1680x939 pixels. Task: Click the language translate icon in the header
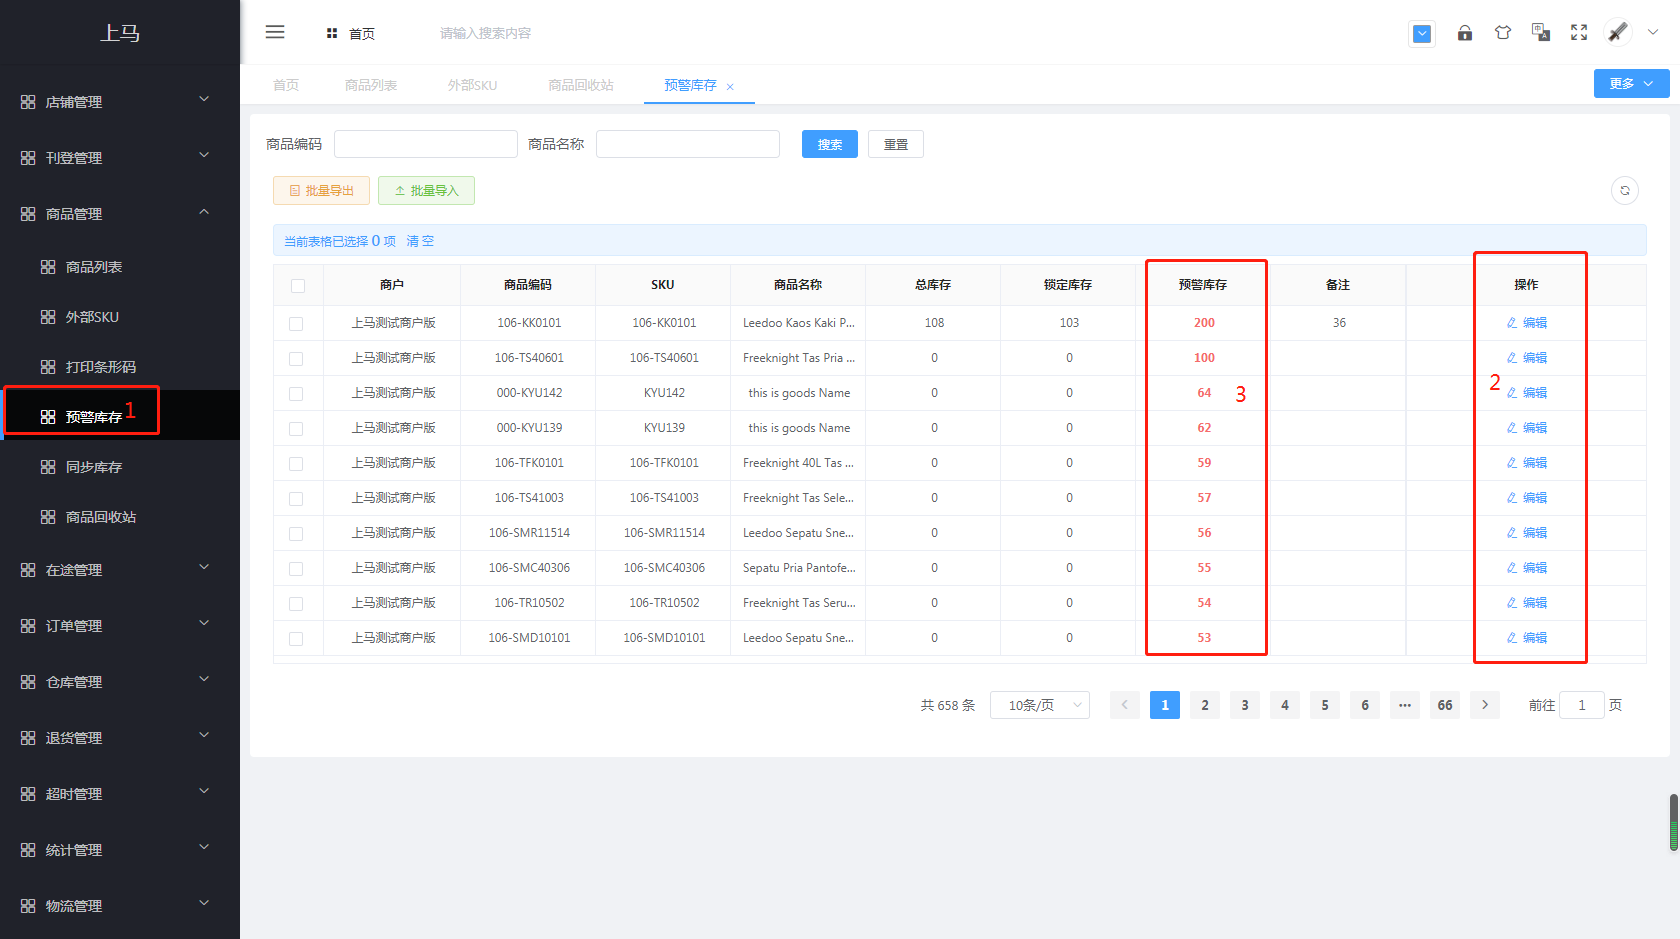pos(1541,33)
